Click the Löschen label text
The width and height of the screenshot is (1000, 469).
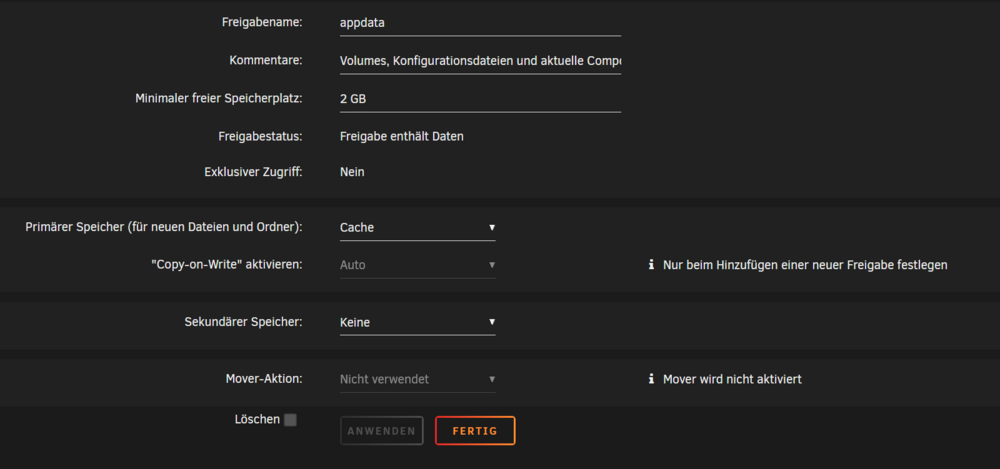pos(257,420)
